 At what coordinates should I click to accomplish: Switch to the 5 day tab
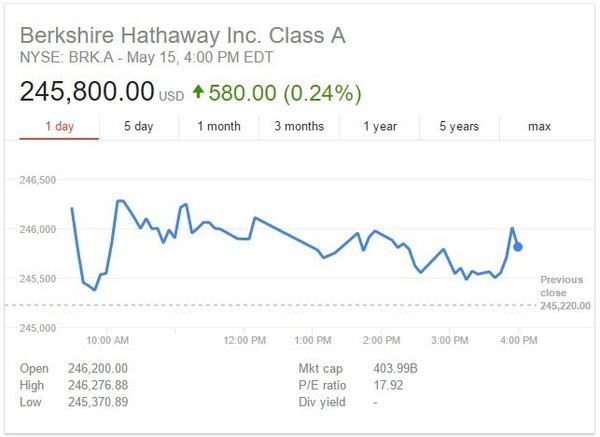coord(138,126)
